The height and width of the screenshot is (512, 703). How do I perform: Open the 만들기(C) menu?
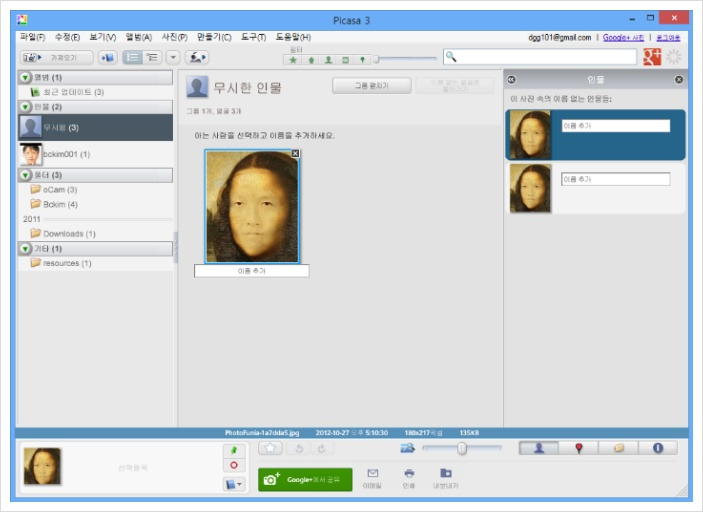tap(214, 37)
